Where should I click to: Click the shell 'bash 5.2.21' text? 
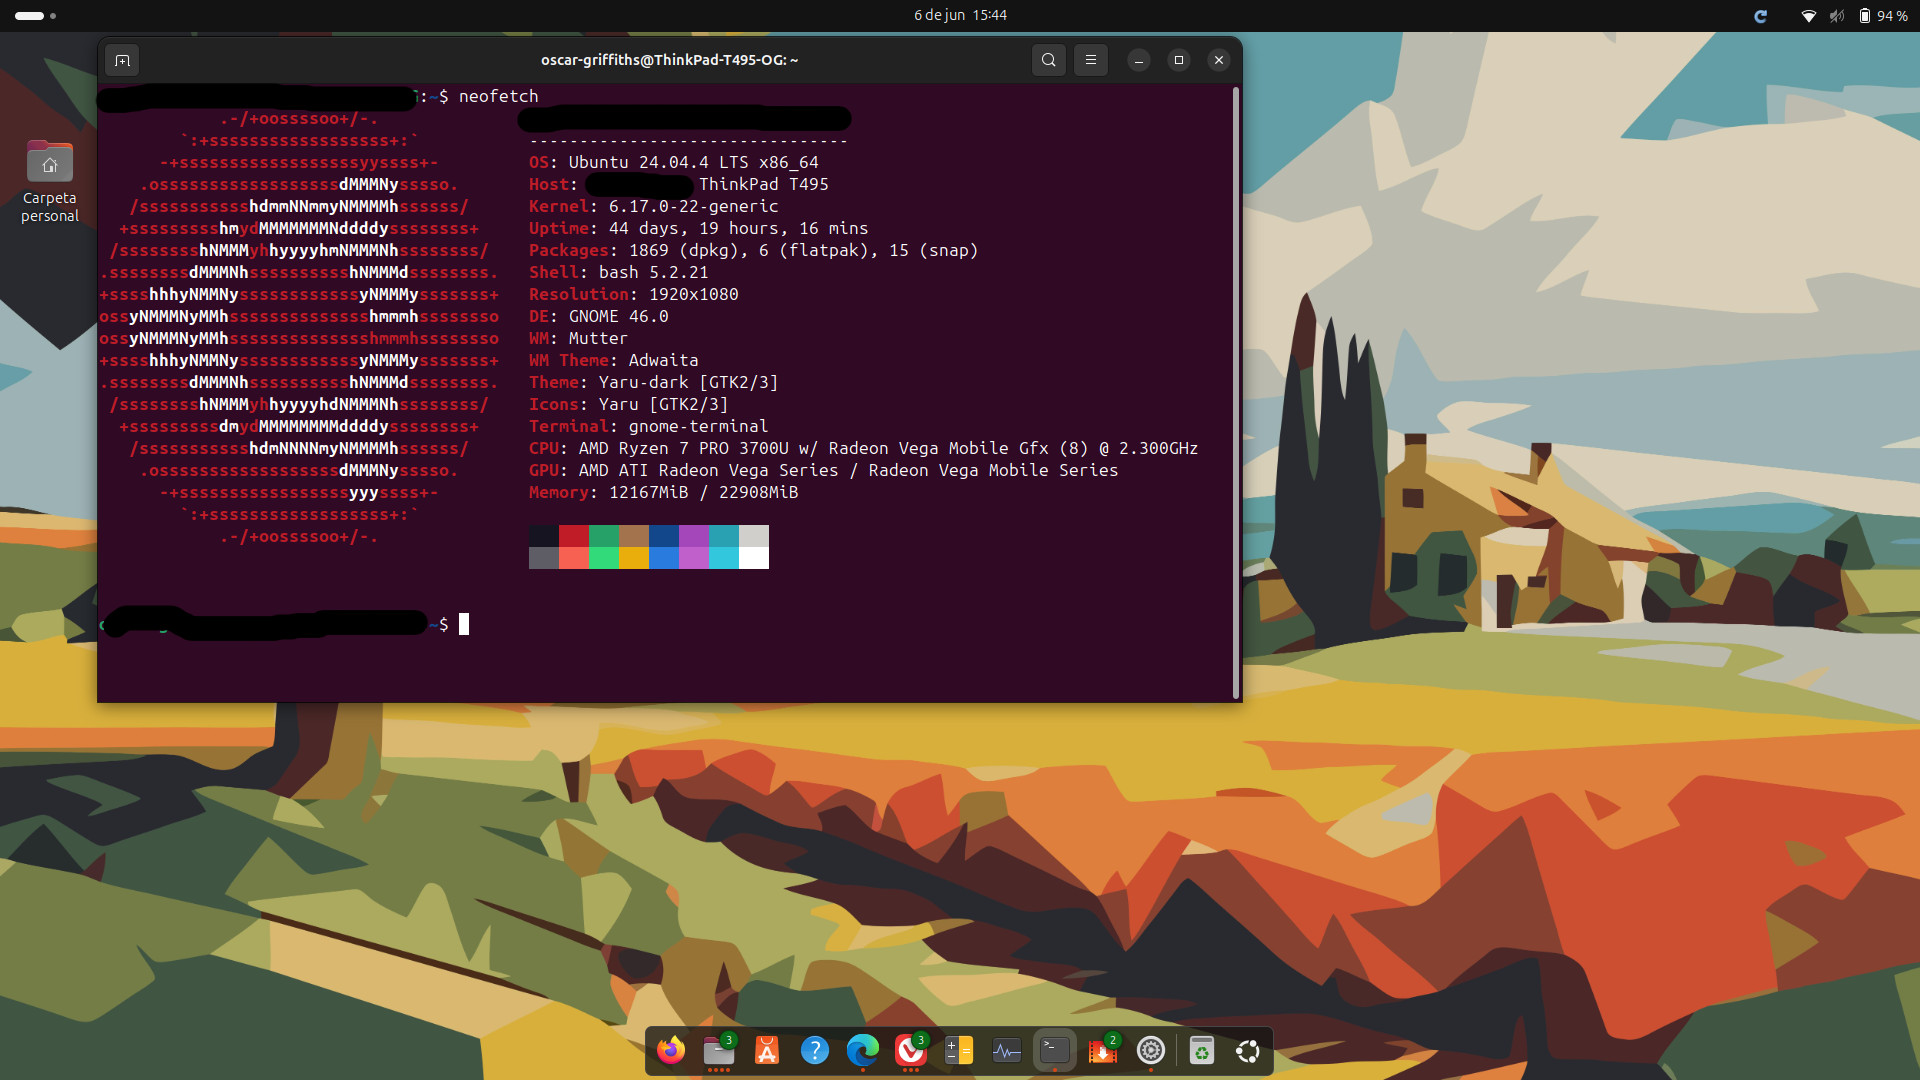click(653, 272)
